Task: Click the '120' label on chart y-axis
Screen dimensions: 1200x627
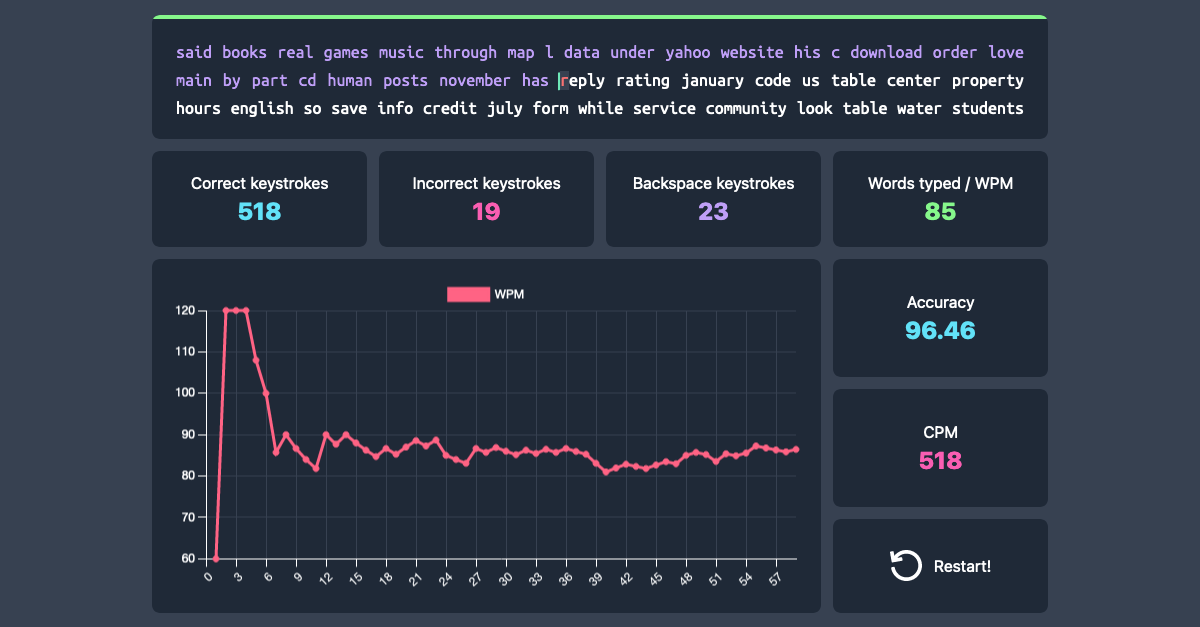Action: point(185,311)
